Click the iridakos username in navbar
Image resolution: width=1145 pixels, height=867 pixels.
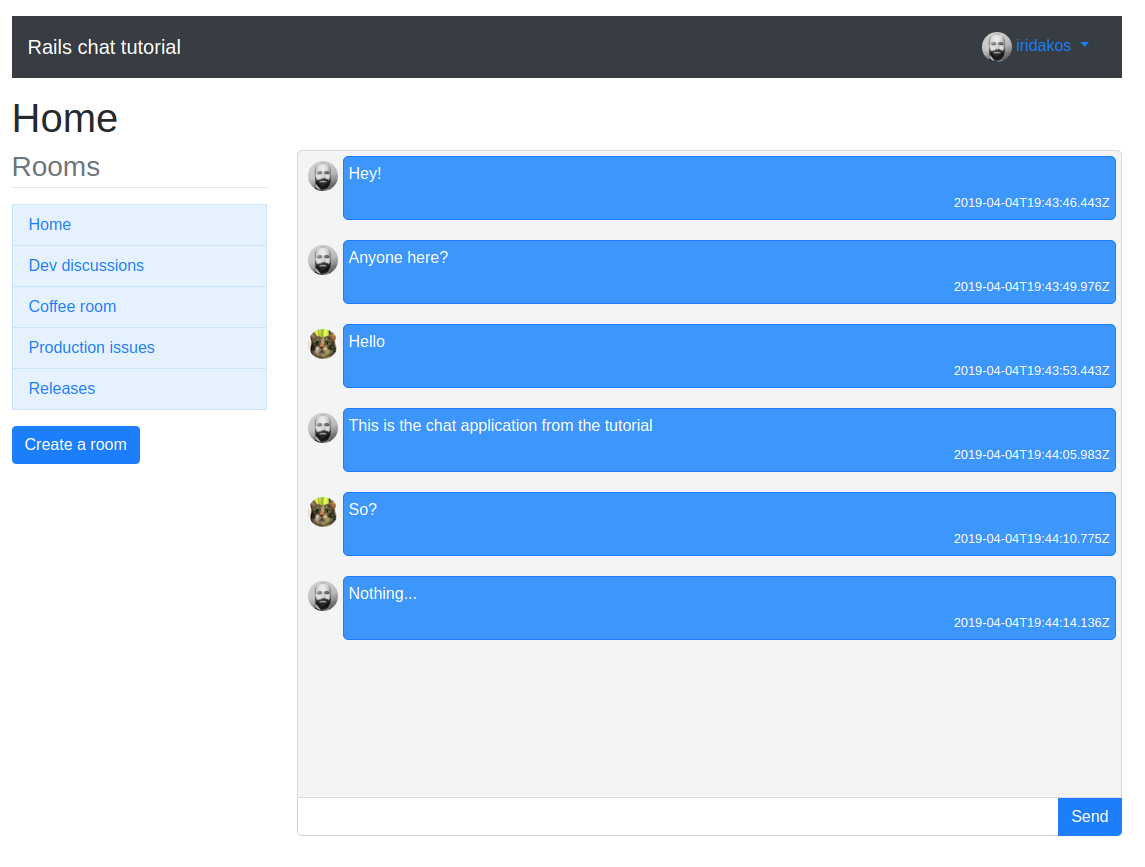[1043, 46]
